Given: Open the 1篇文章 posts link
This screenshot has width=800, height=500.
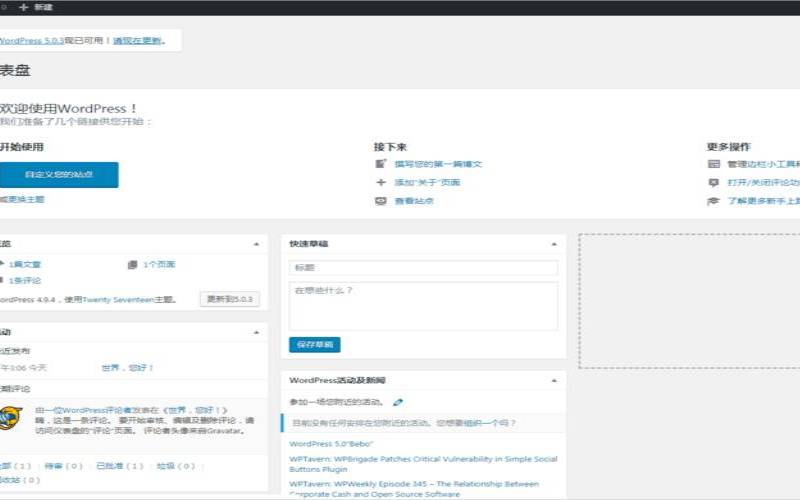Looking at the screenshot, I should (24, 265).
